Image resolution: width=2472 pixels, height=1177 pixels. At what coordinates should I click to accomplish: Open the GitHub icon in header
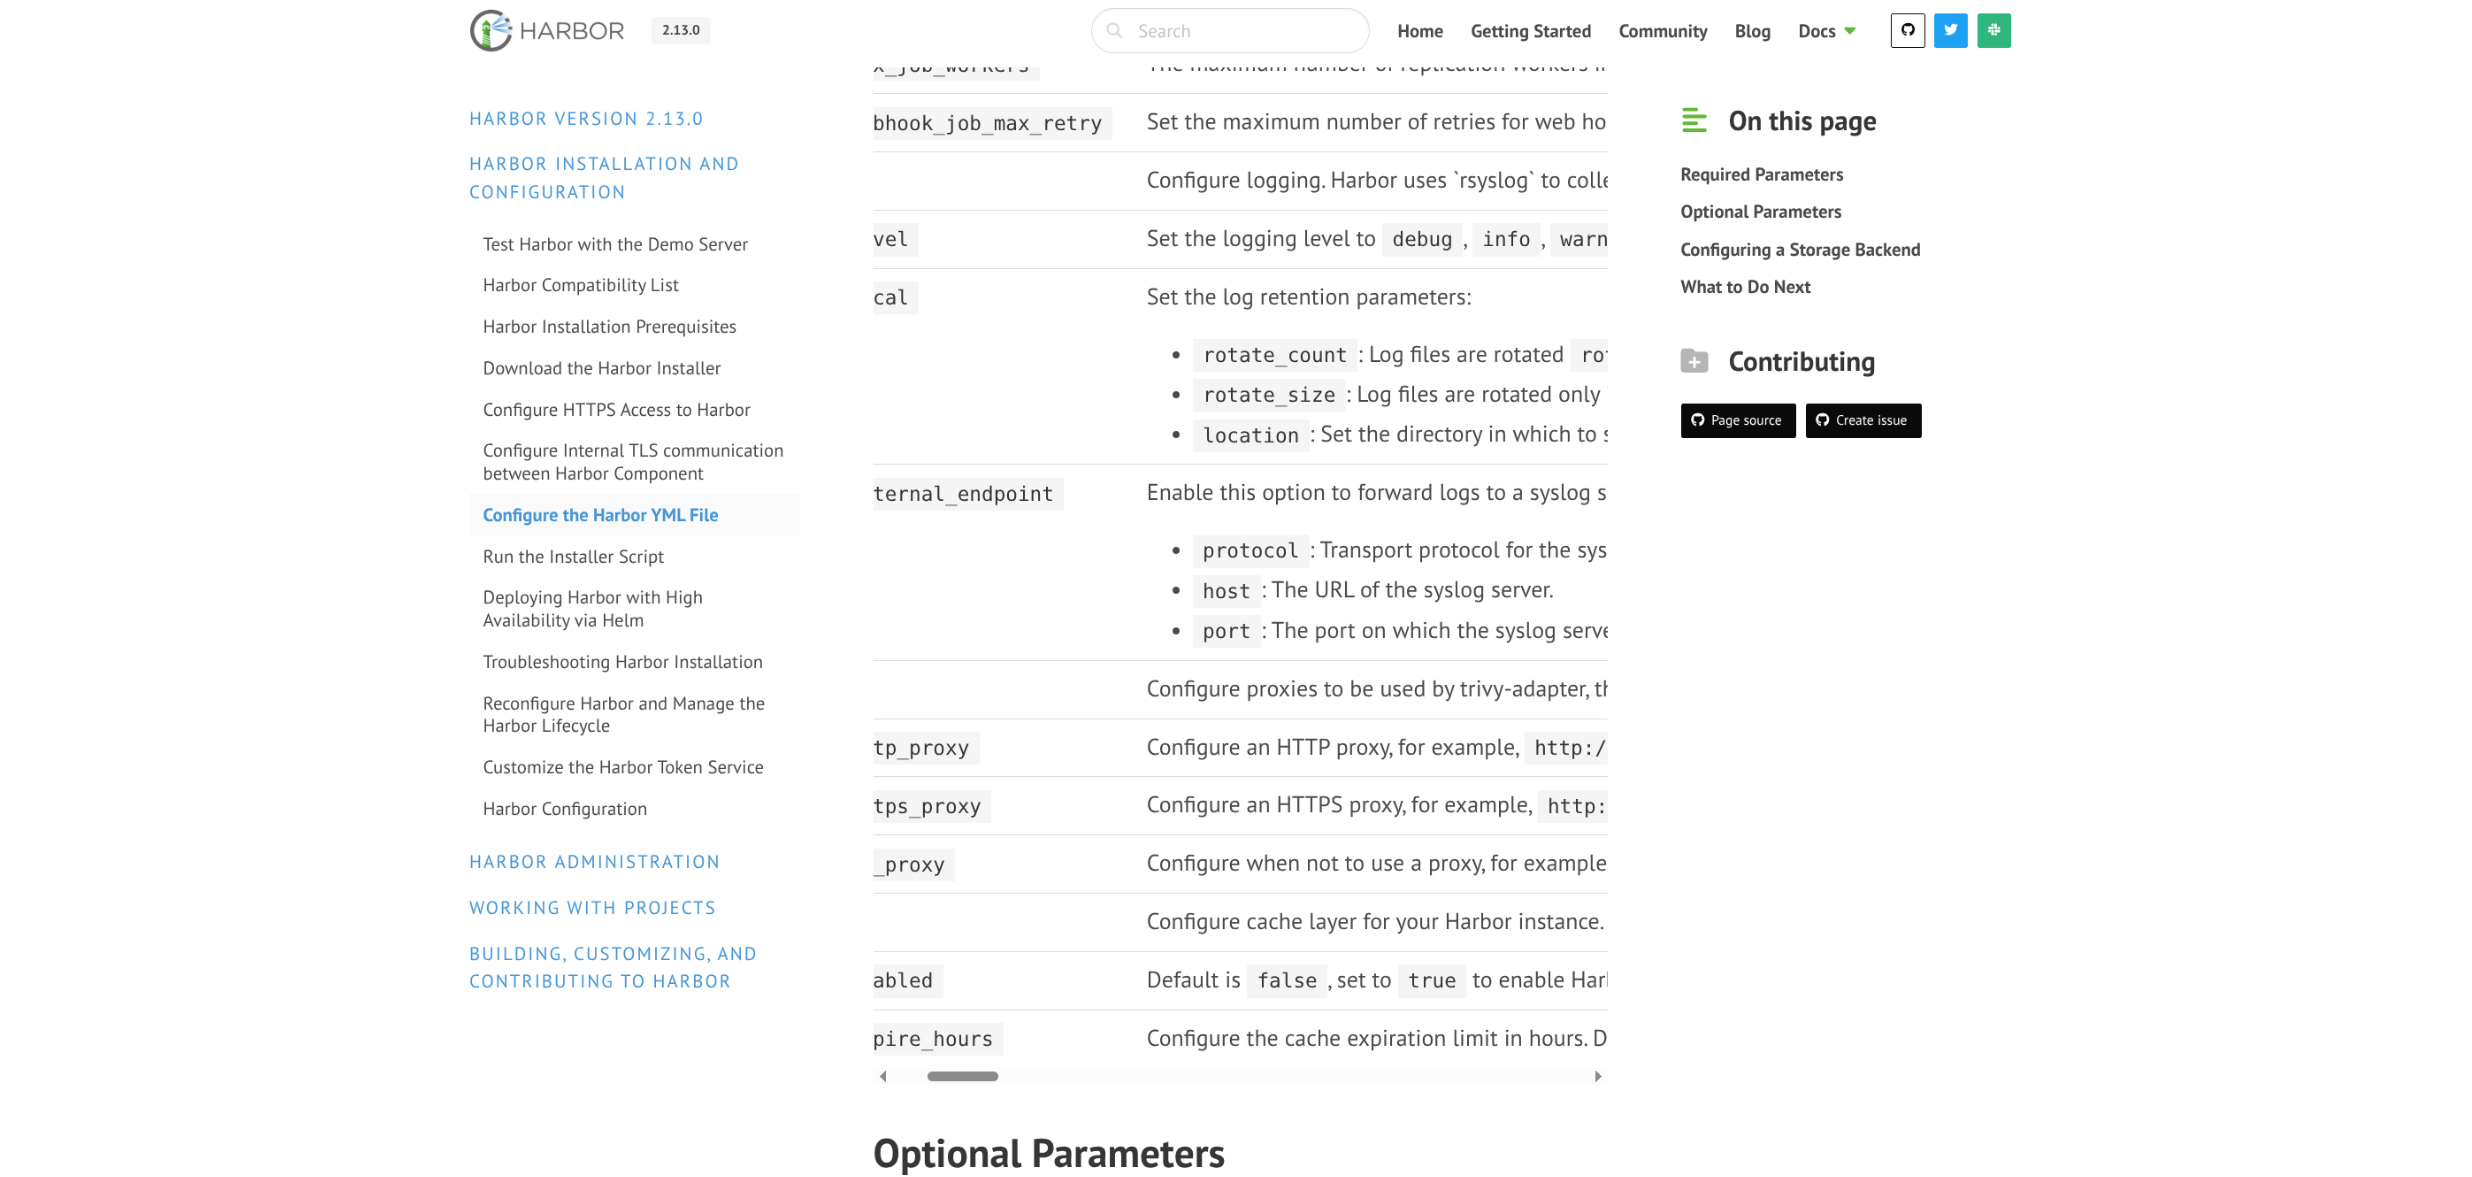[x=1907, y=31]
